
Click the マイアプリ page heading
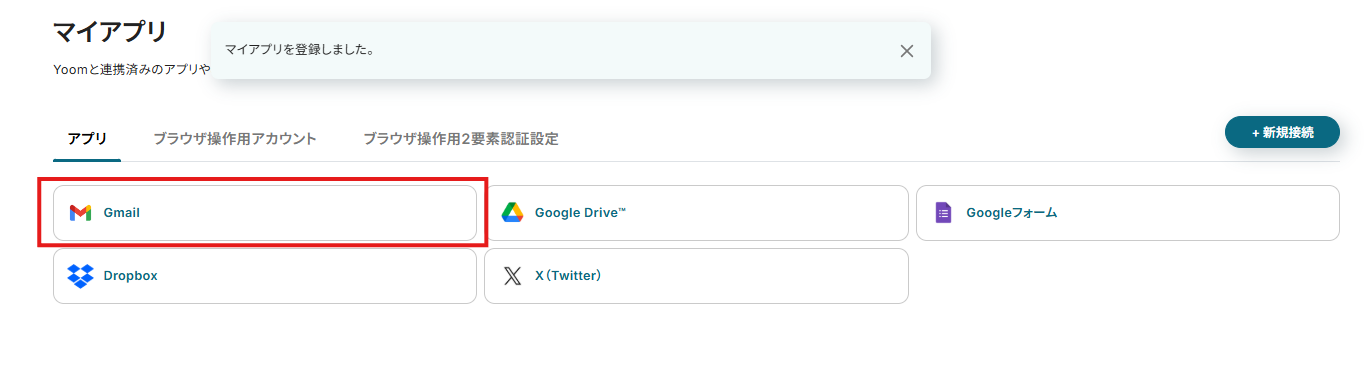(110, 31)
